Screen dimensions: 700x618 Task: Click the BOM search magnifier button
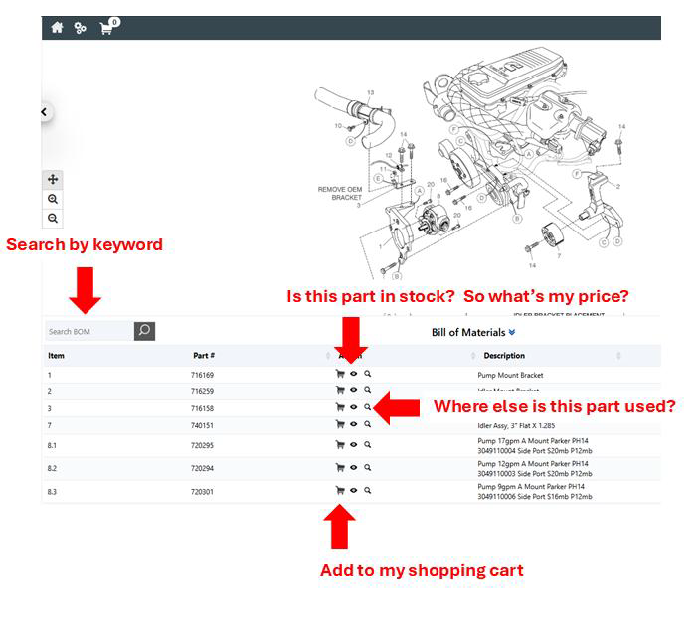(144, 331)
